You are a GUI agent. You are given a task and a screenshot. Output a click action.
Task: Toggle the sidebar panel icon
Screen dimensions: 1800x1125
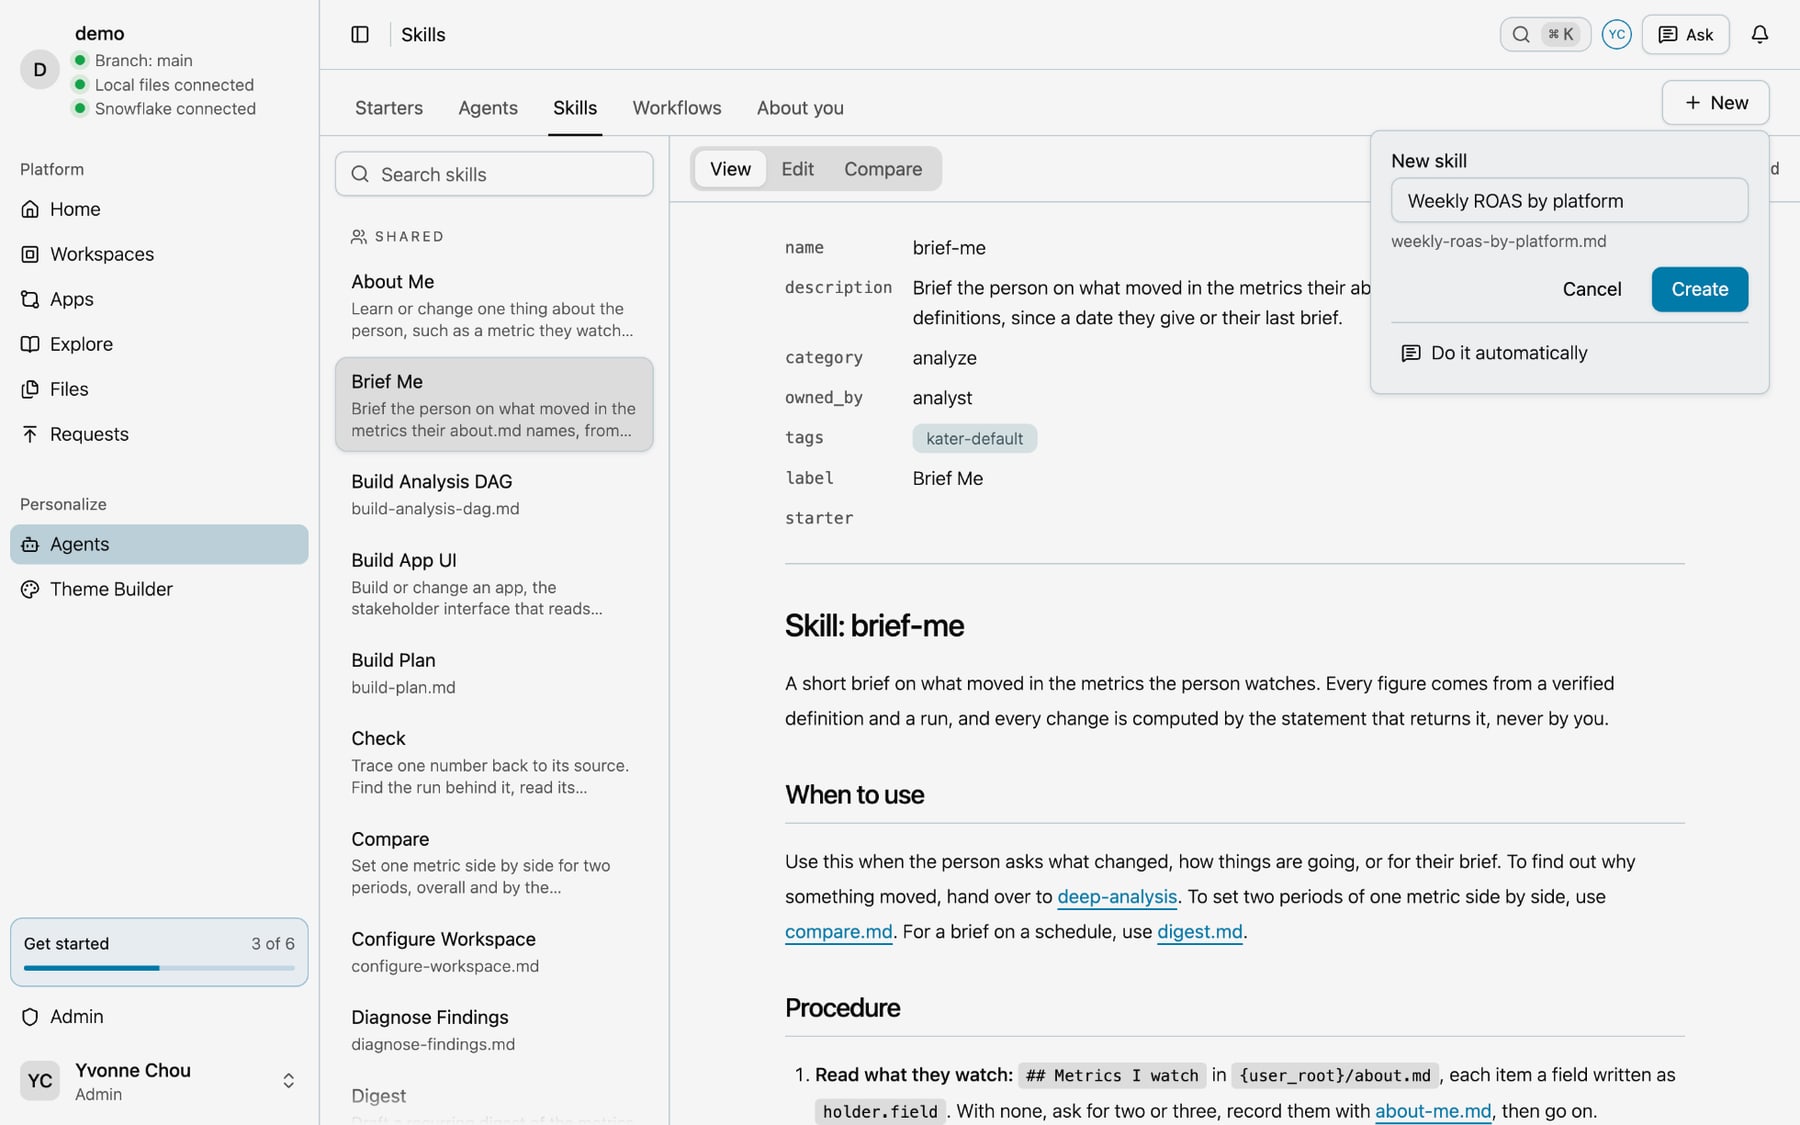point(360,34)
